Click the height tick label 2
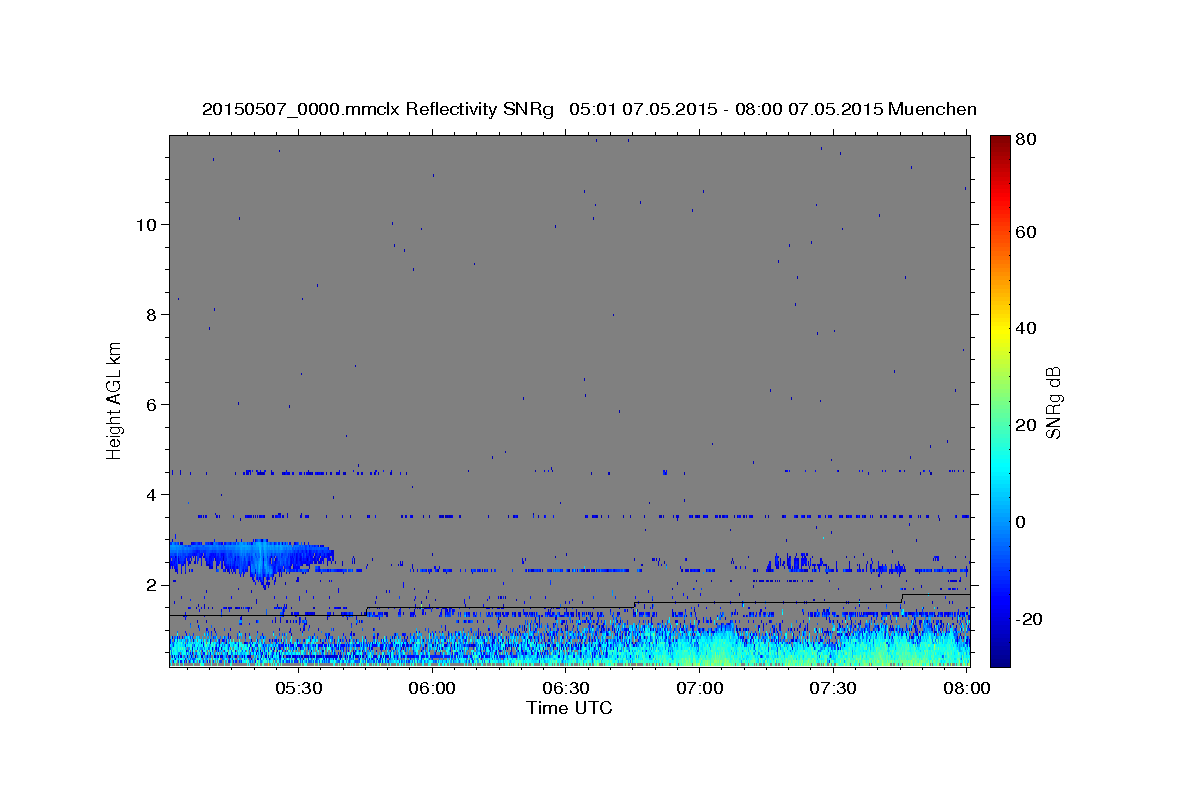This screenshot has height=800, width=1200. 152,585
